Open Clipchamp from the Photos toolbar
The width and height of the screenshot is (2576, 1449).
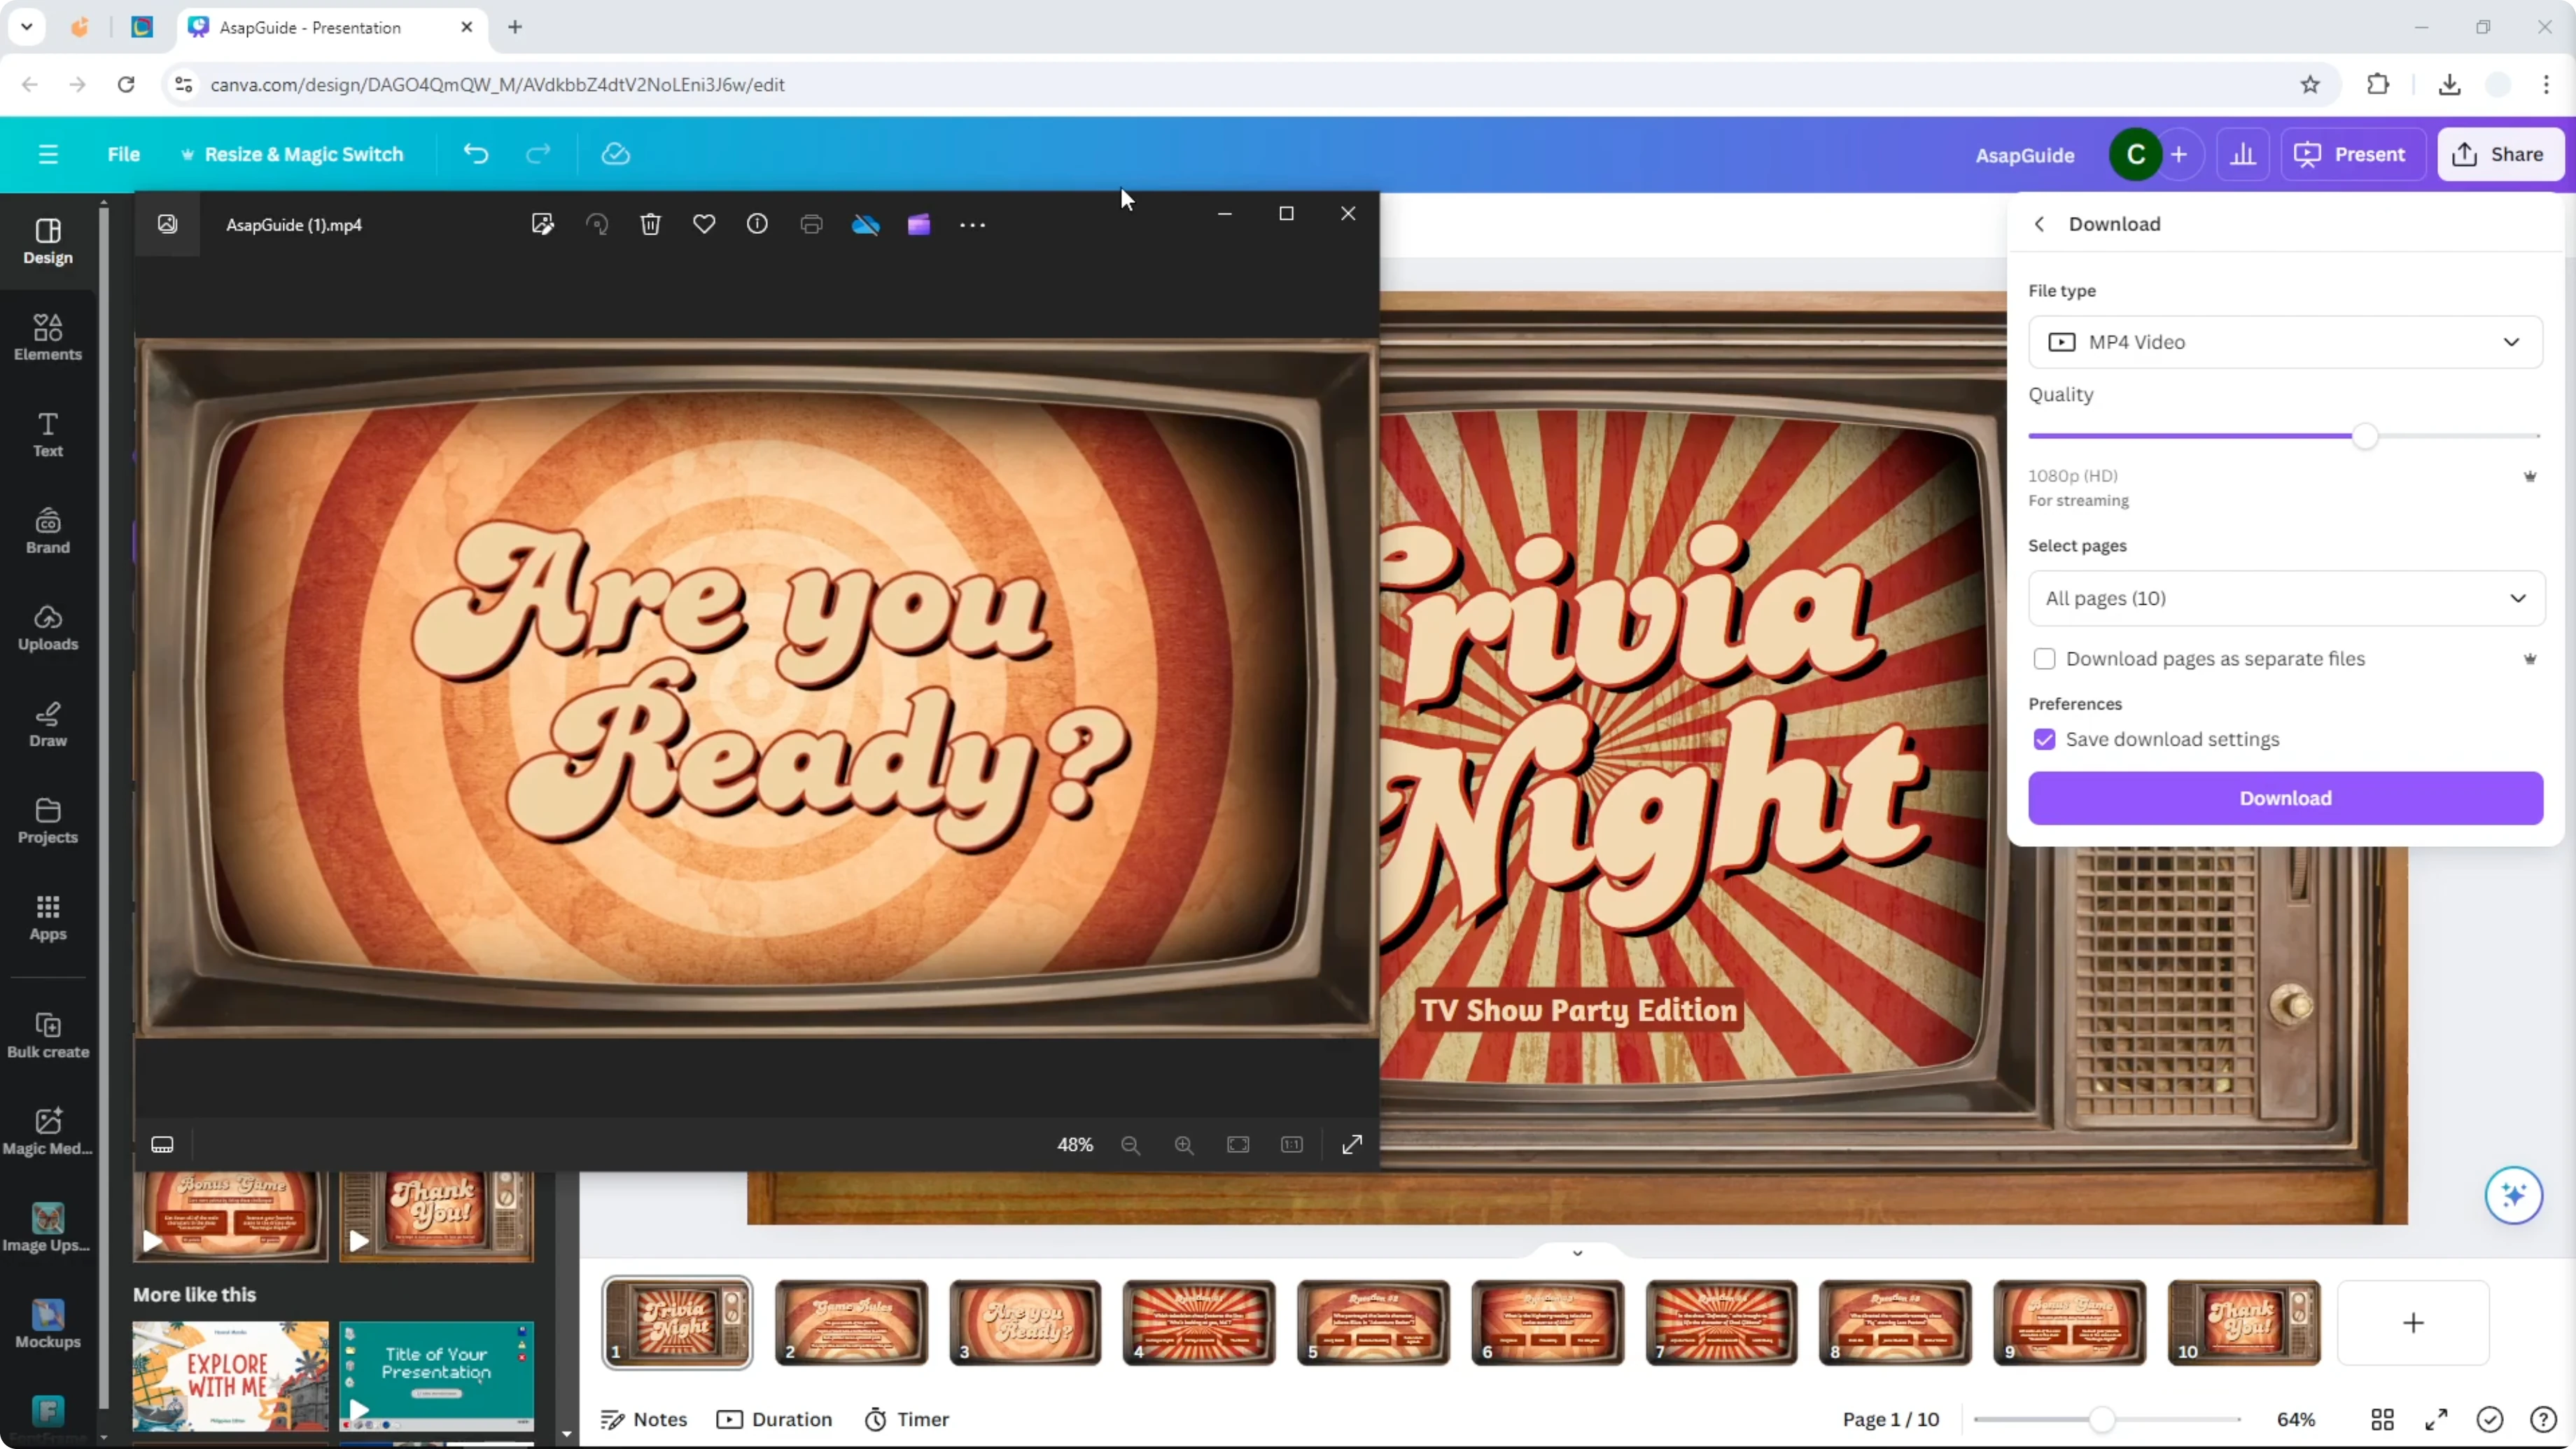pos(919,224)
